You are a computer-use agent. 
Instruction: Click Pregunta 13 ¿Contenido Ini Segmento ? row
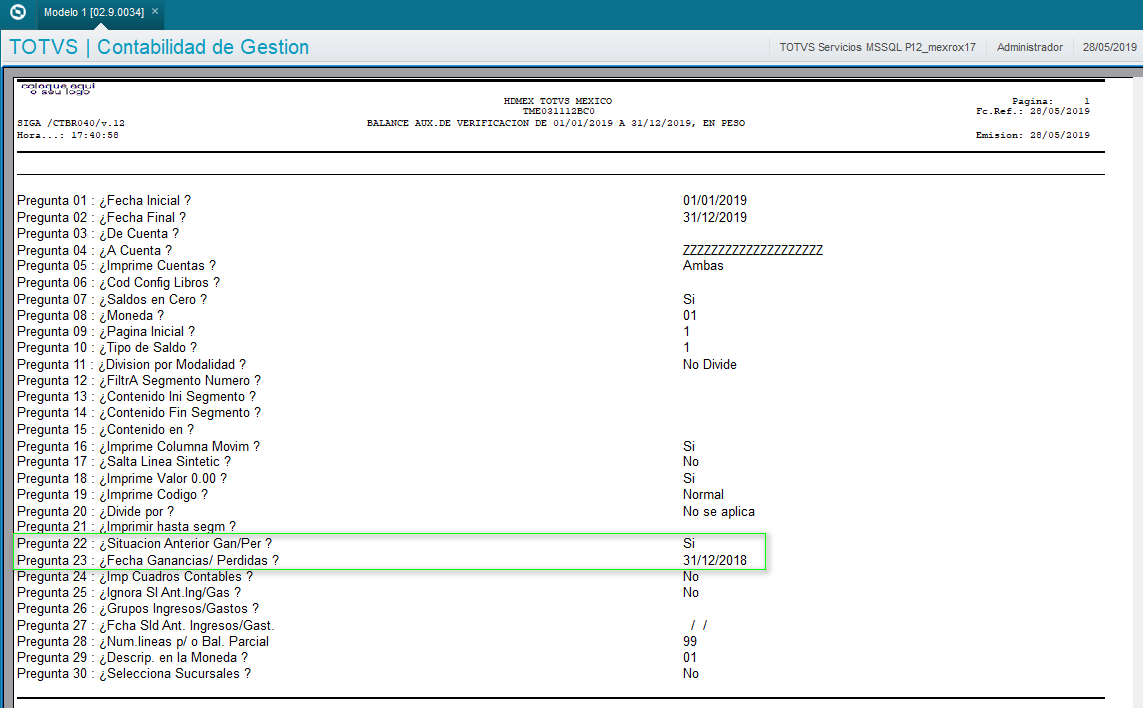coord(136,397)
